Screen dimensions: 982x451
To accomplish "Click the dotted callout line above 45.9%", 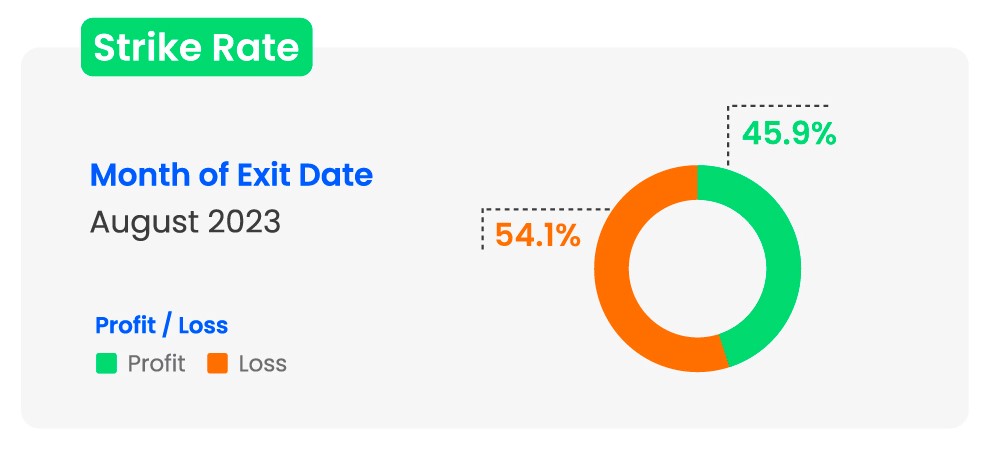I will point(780,105).
